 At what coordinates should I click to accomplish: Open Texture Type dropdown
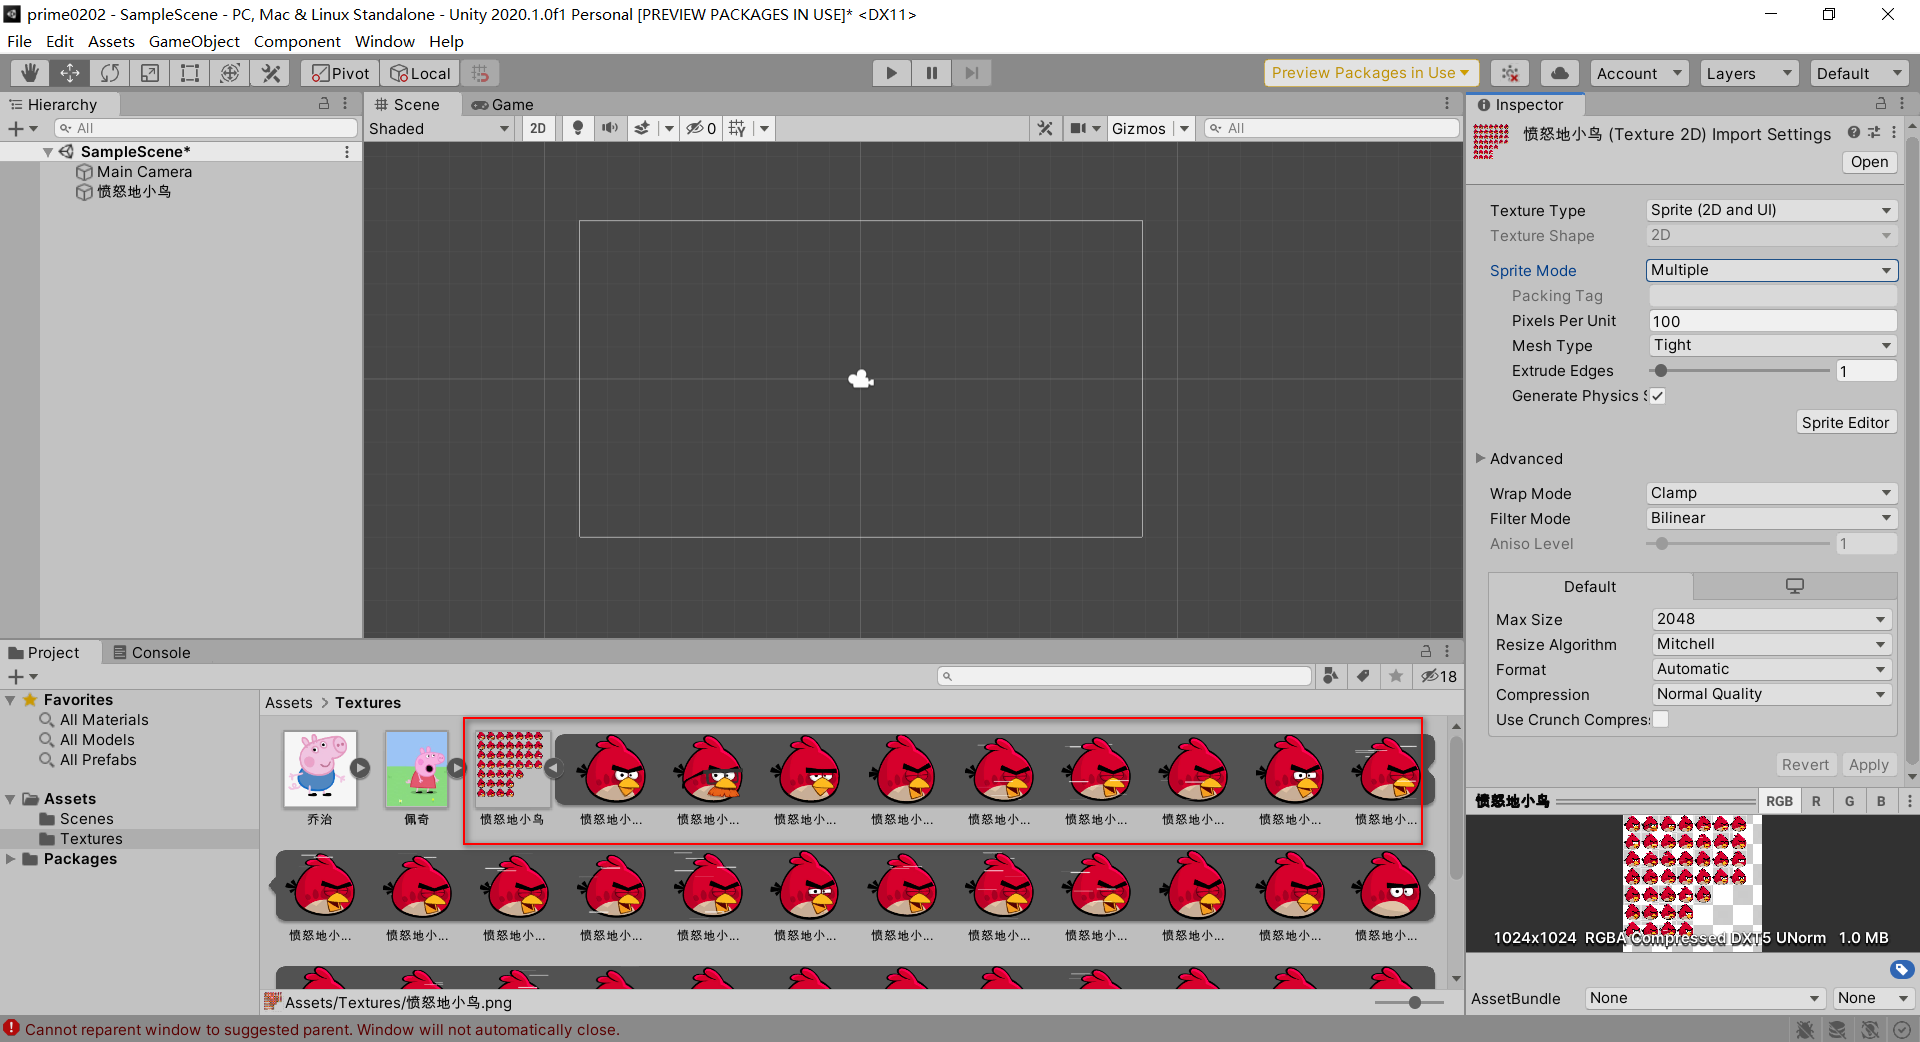(1771, 210)
